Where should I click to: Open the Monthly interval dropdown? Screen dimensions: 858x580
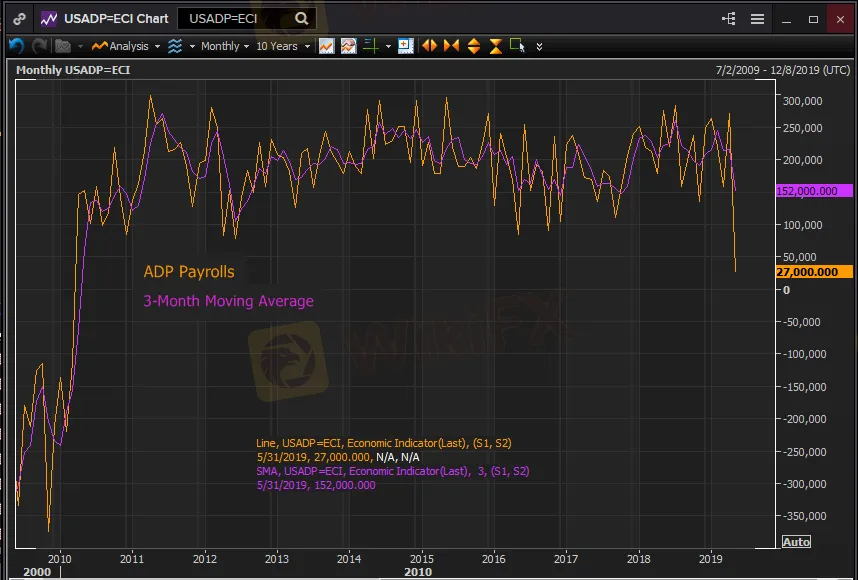coord(224,46)
